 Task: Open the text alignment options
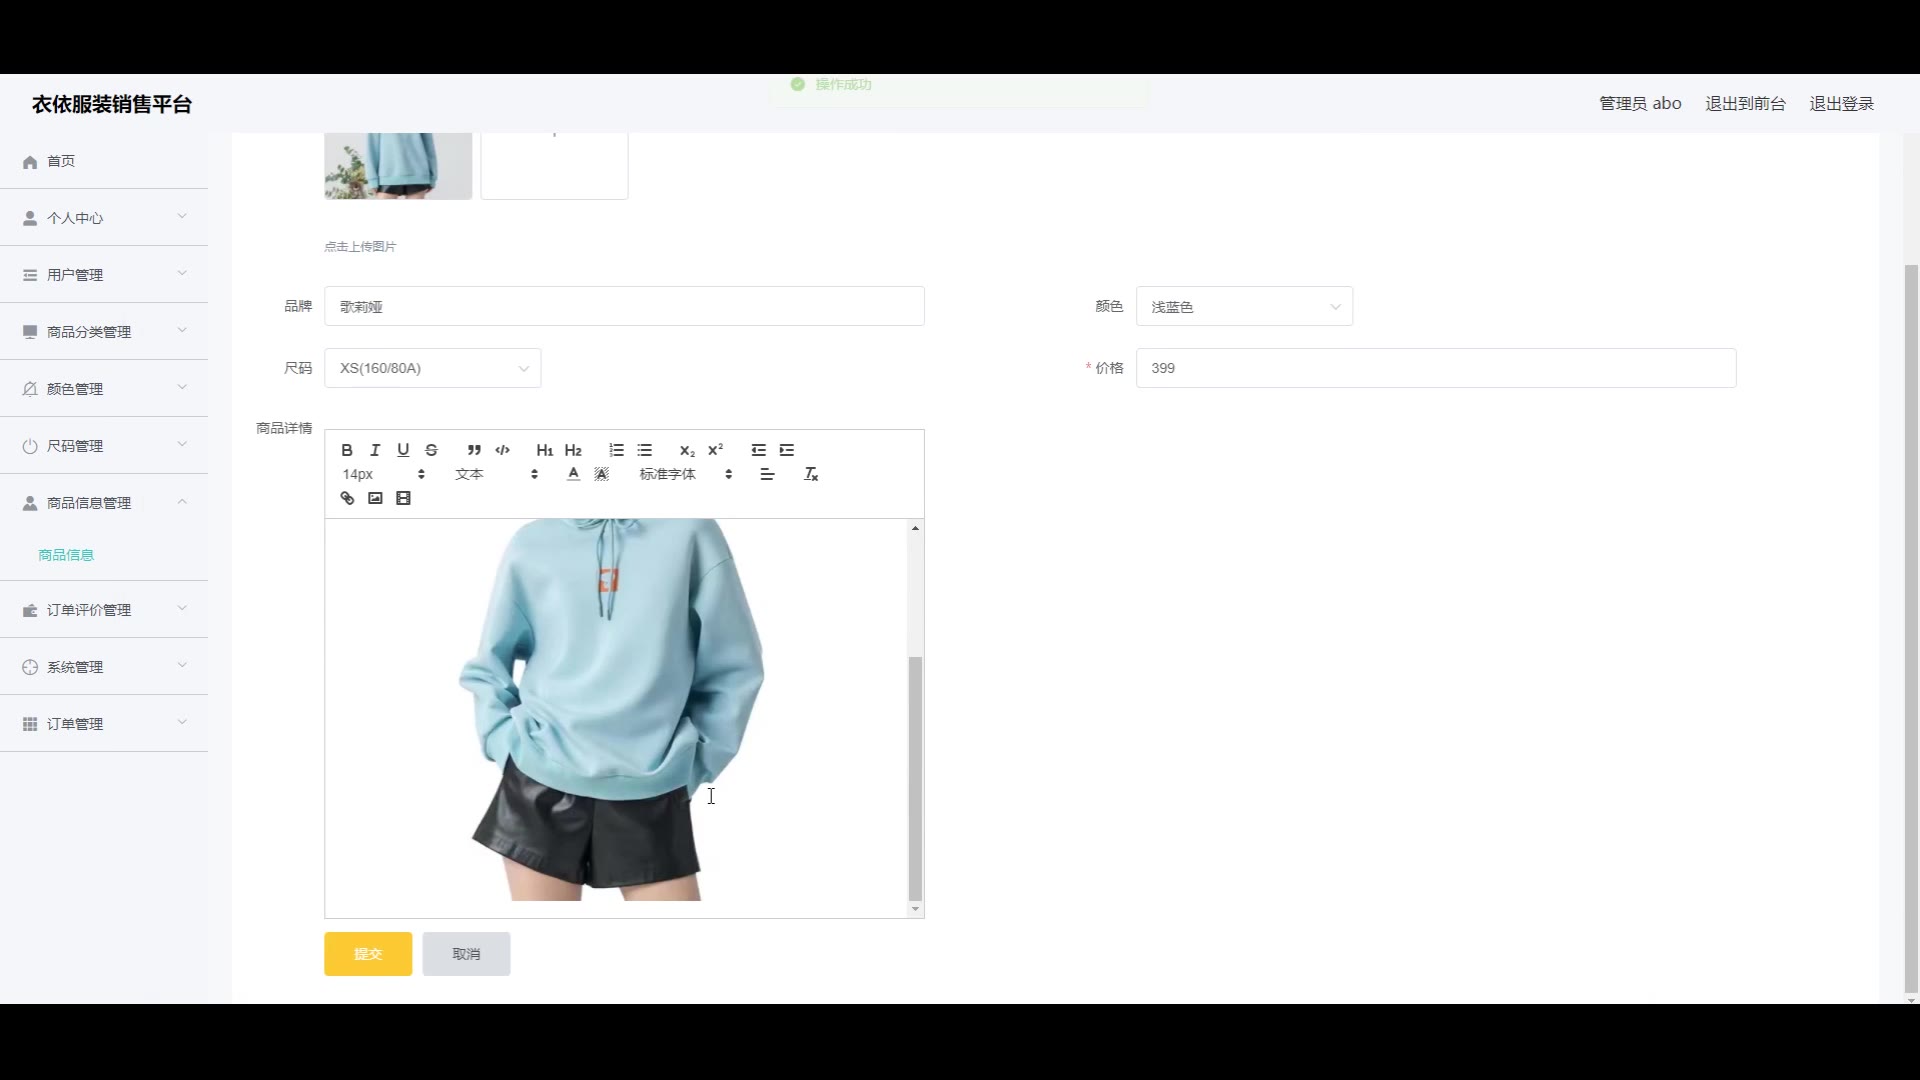click(x=767, y=474)
